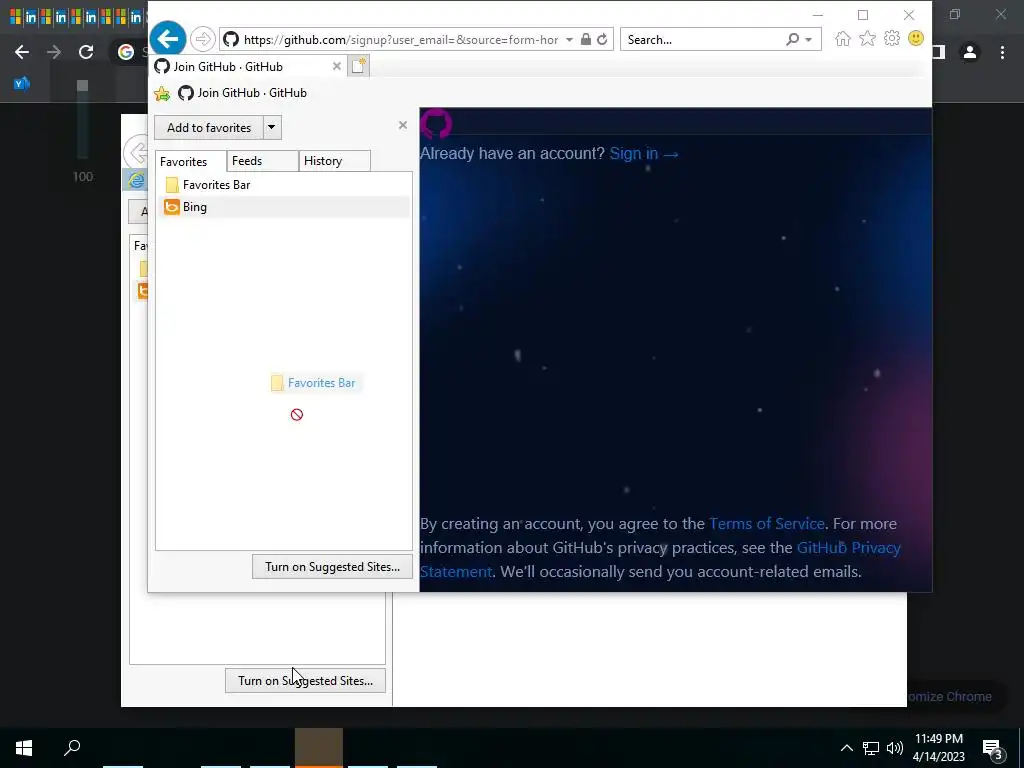1024x768 pixels.
Task: Click Chrome's Back arrow button
Action: click(x=22, y=52)
